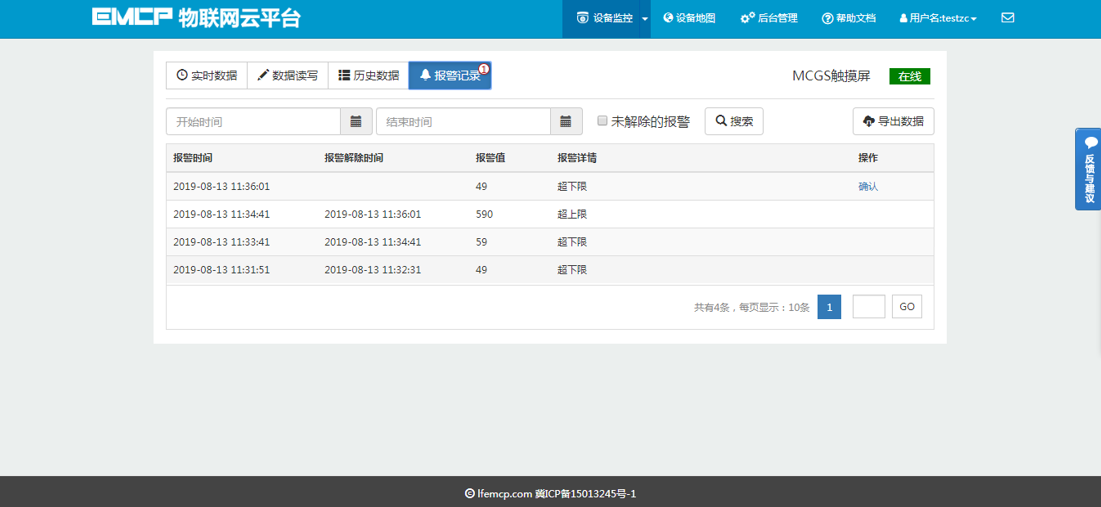Open 设备地图 device map page
Viewport: 1101px width, 507px height.
689,18
